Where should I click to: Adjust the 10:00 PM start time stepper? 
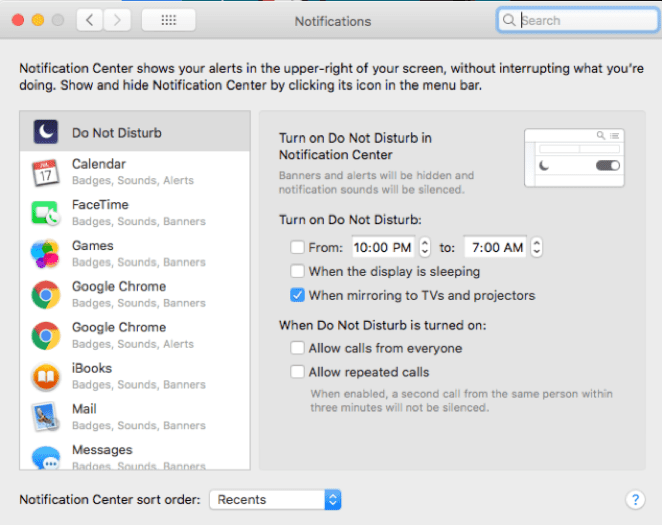[x=425, y=247]
